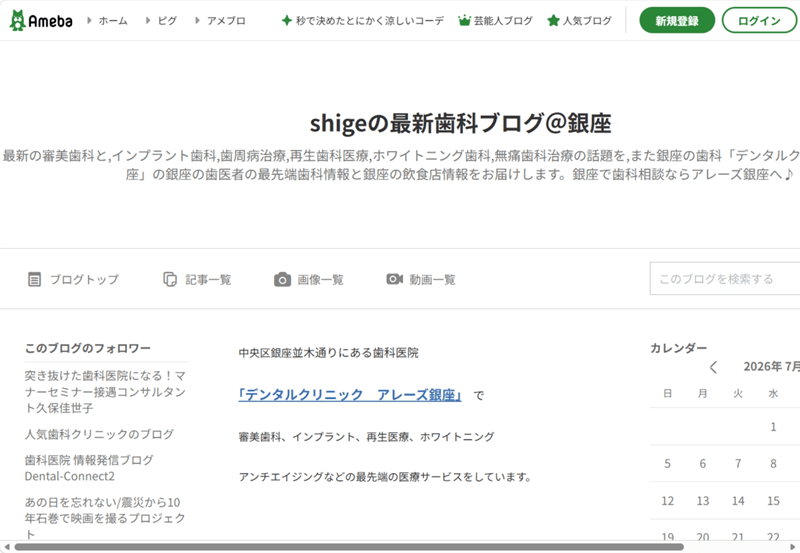Open follower 歯科医院 情報発信ブログ Dental-Connect2

89,468
